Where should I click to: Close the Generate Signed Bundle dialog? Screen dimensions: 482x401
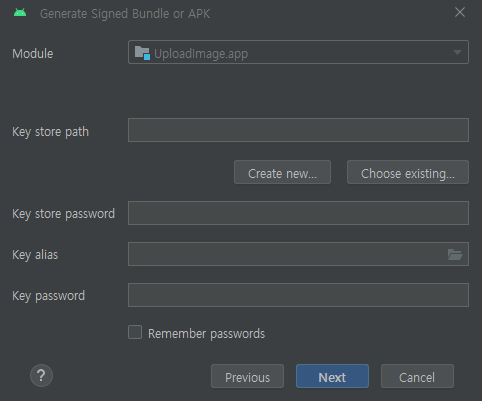460,12
